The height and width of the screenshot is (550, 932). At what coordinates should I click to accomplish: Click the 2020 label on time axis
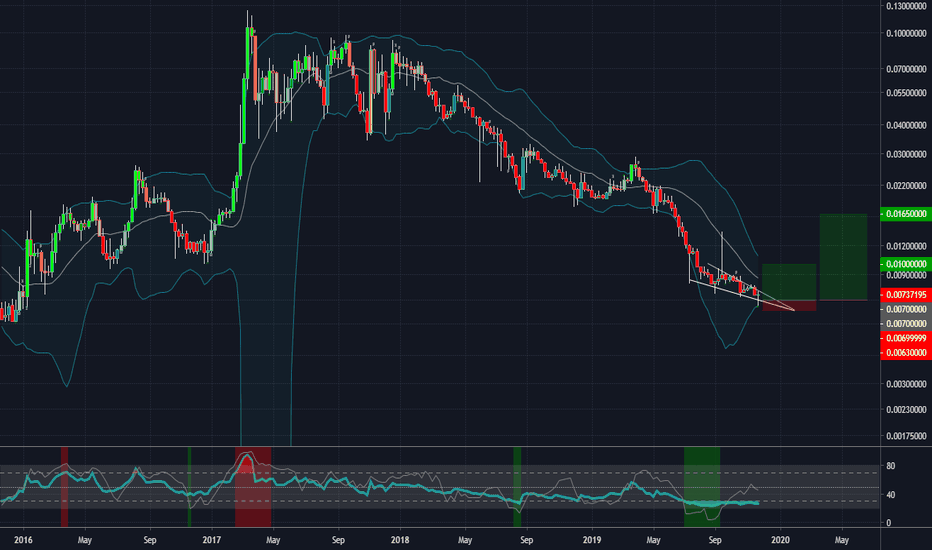(780, 540)
